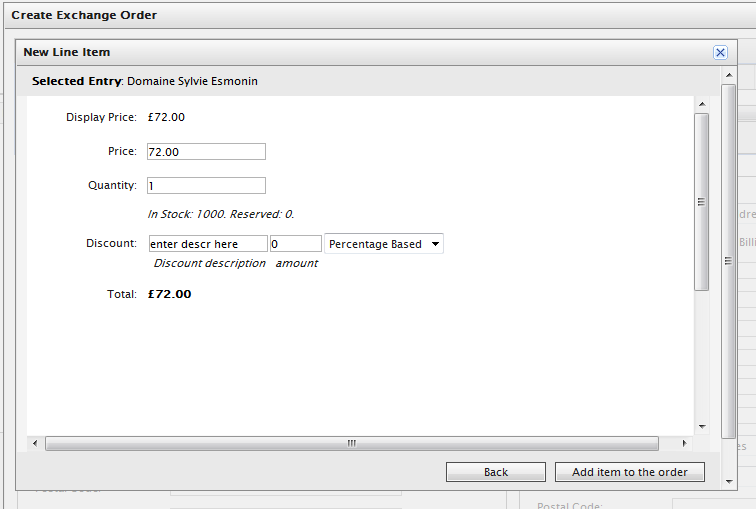This screenshot has width=756, height=509.
Task: Click the horizontal scrollbar thumb
Action: pos(352,443)
